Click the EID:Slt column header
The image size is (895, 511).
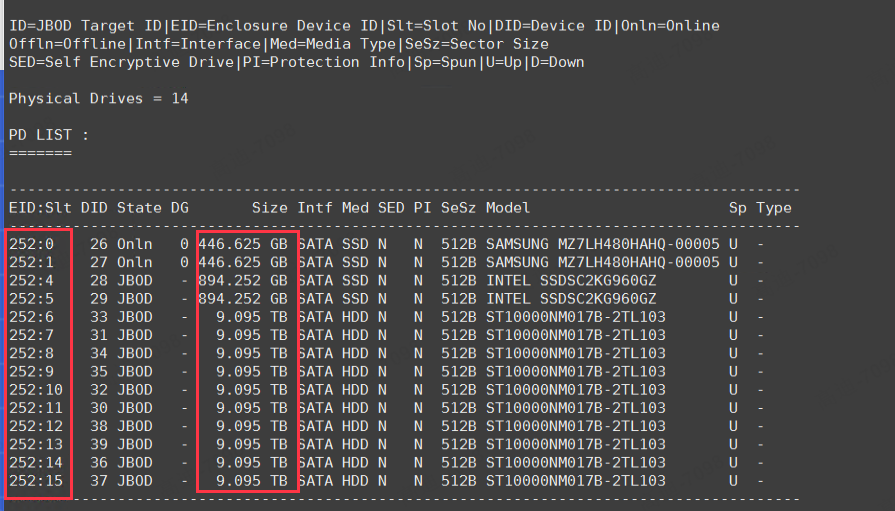coord(40,208)
